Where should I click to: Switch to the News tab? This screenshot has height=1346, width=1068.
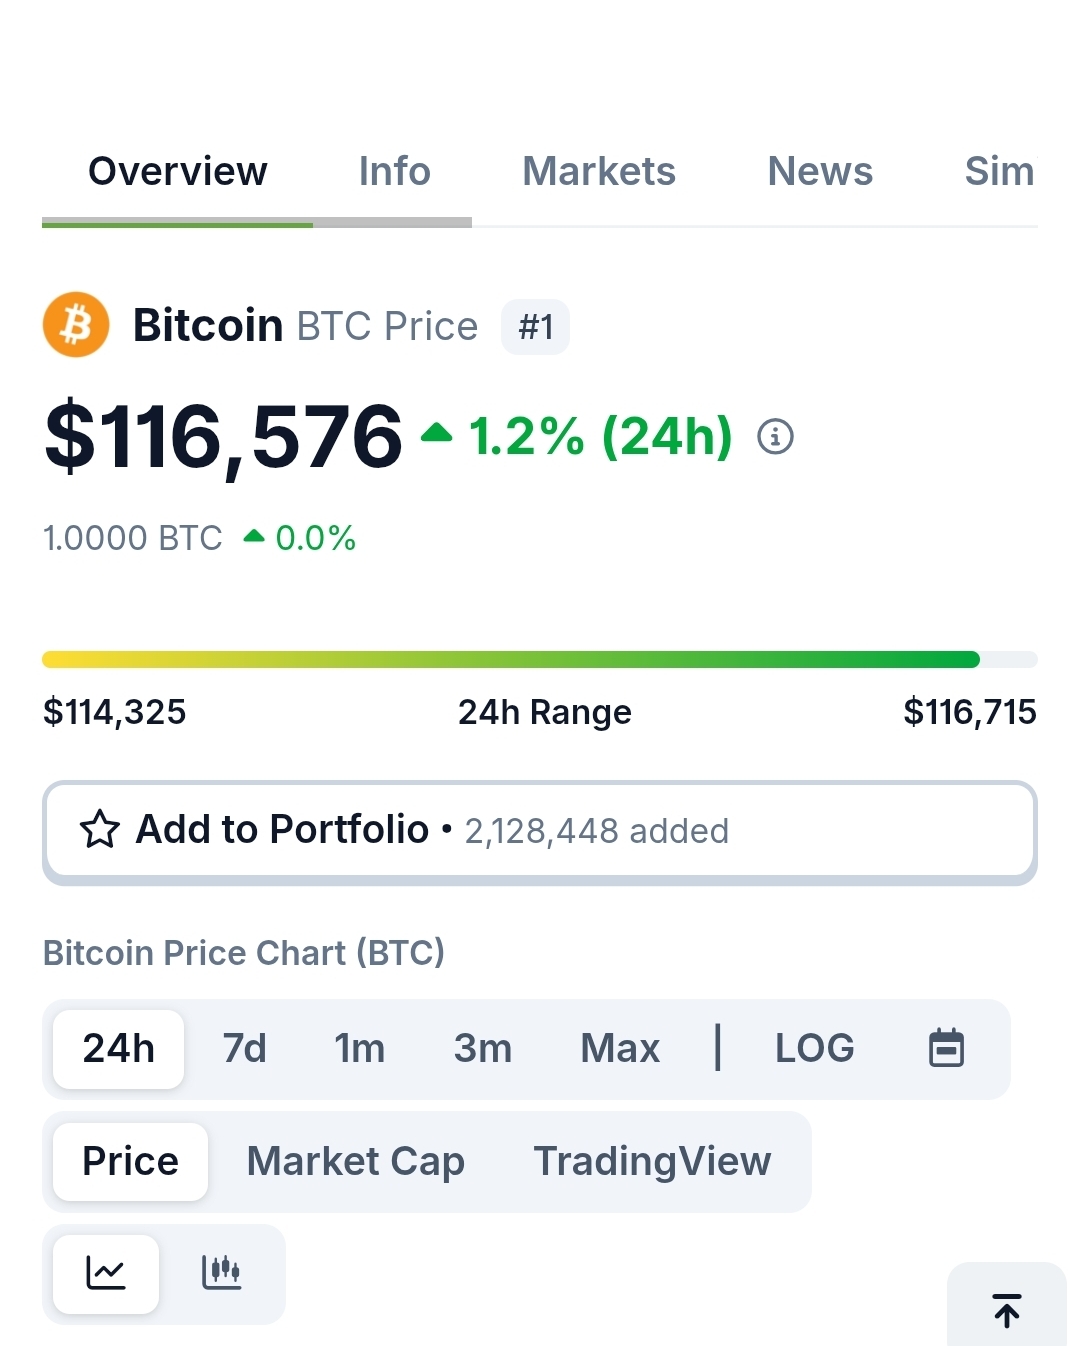pyautogui.click(x=820, y=172)
